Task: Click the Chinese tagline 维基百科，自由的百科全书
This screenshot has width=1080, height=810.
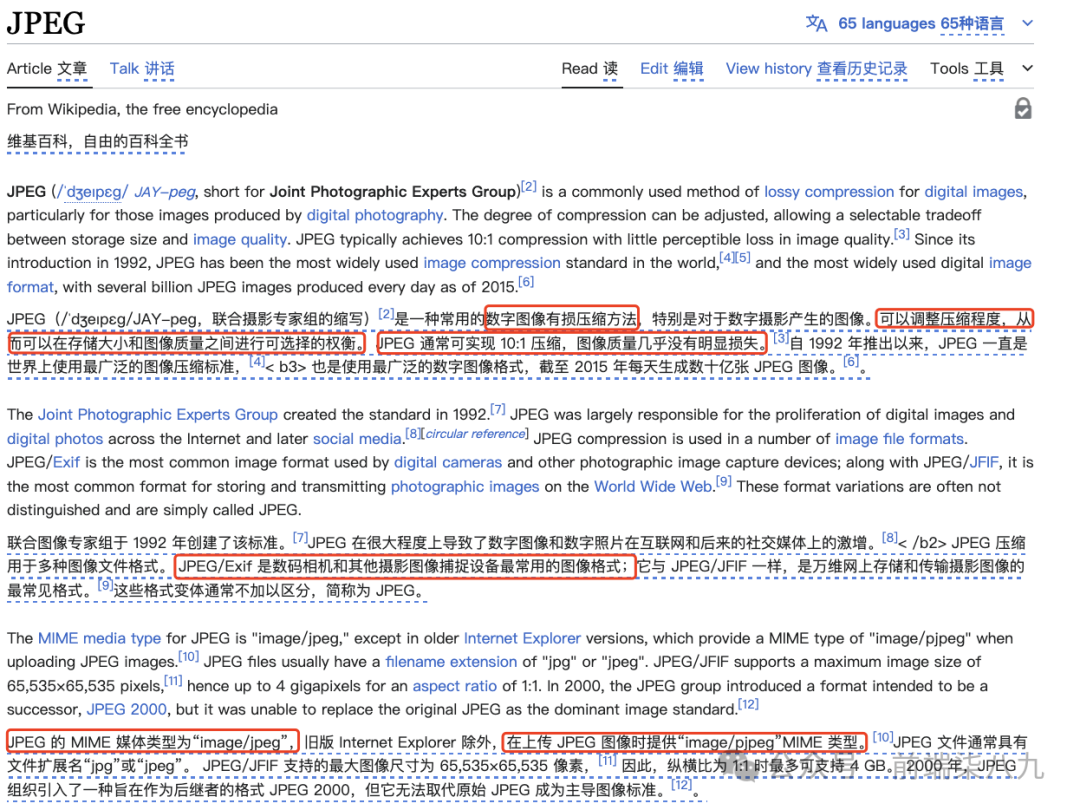Action: pos(97,141)
